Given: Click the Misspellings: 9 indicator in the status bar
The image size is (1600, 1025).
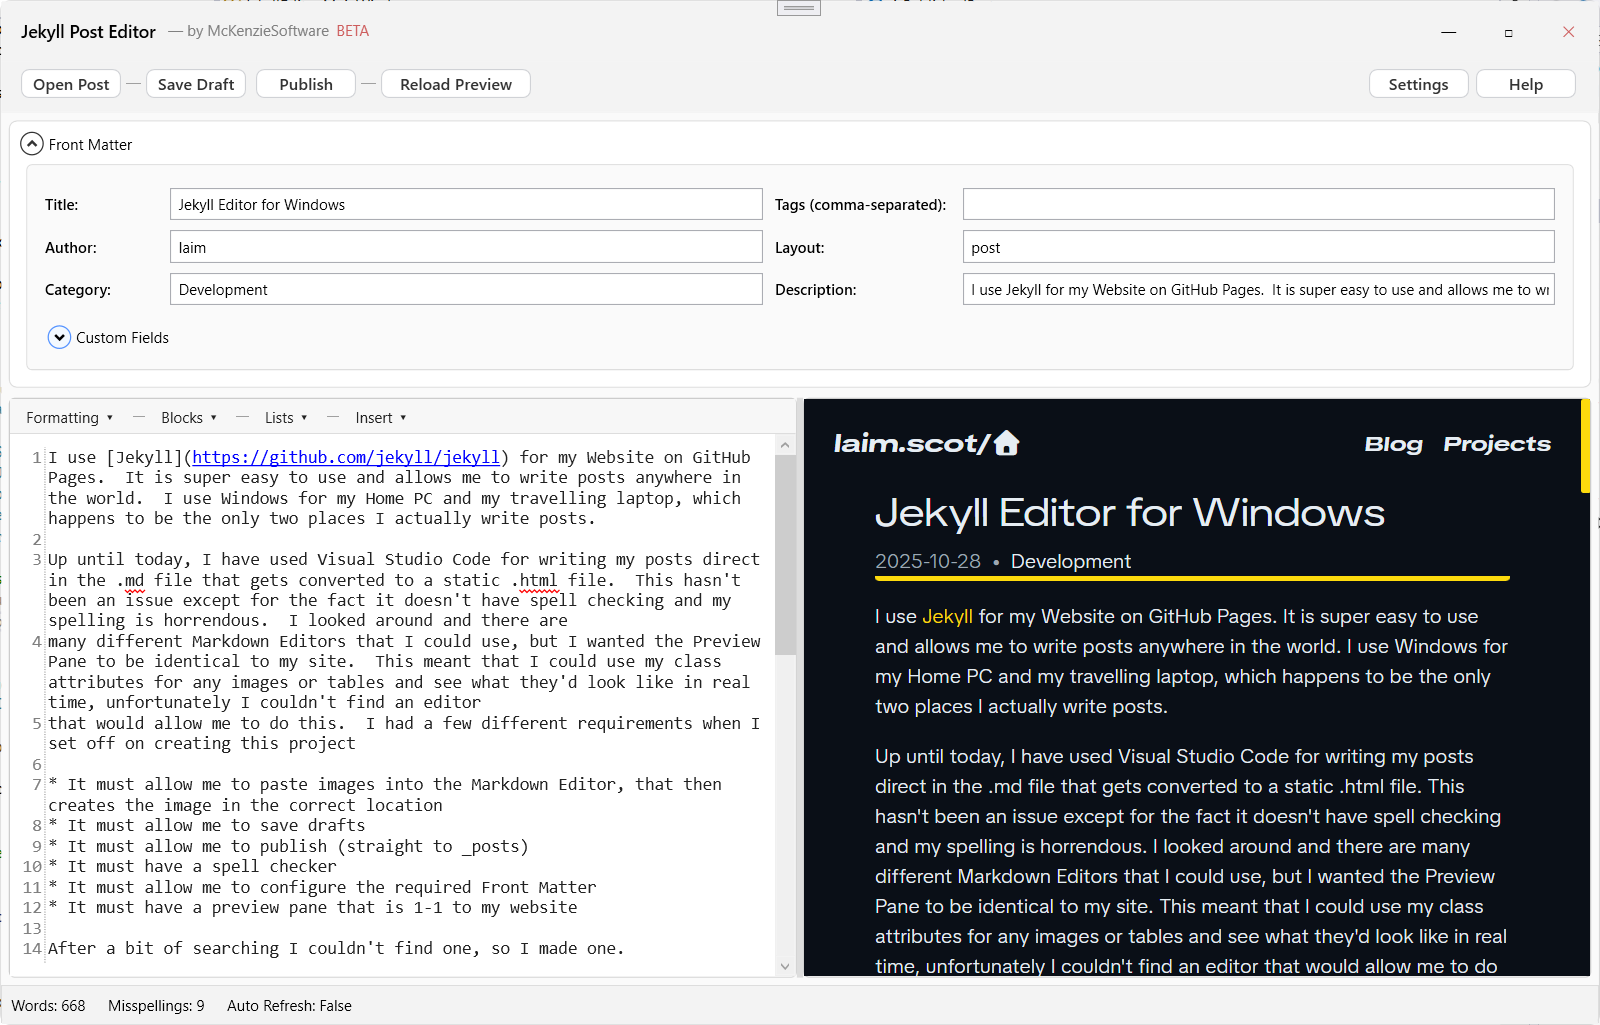Looking at the screenshot, I should (155, 1005).
